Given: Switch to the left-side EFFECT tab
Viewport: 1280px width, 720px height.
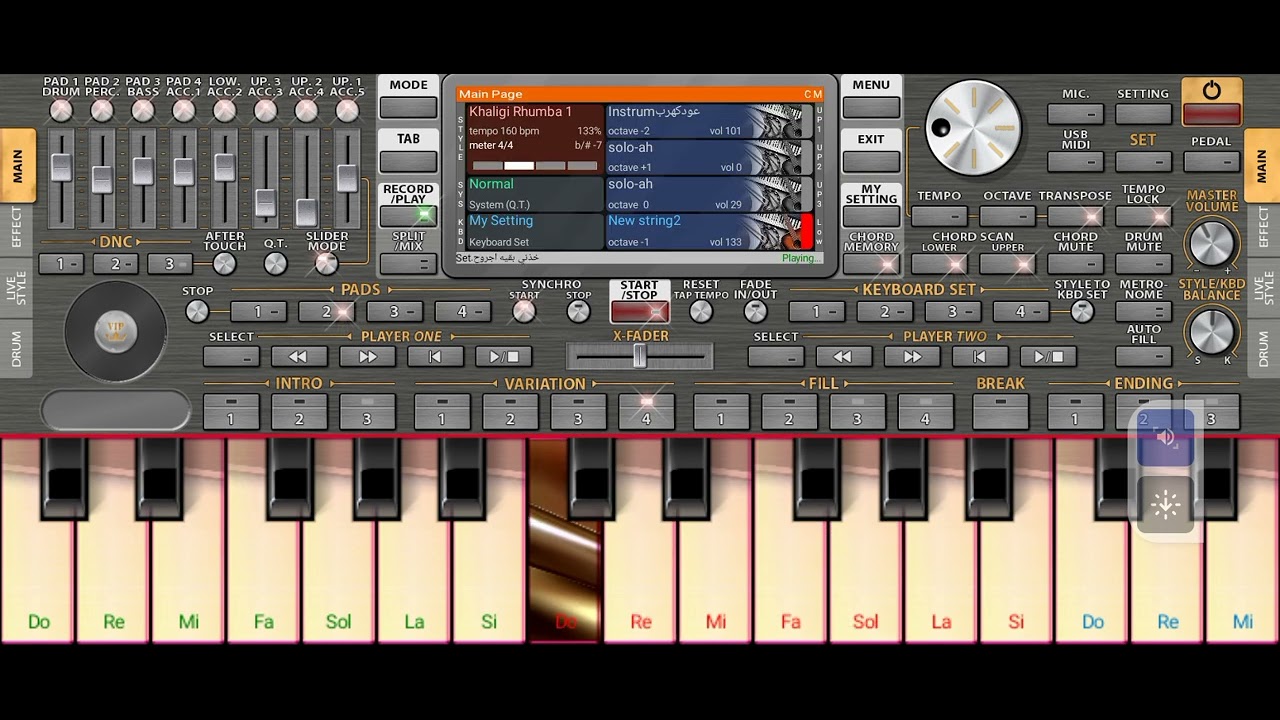Looking at the screenshot, I should (17, 228).
